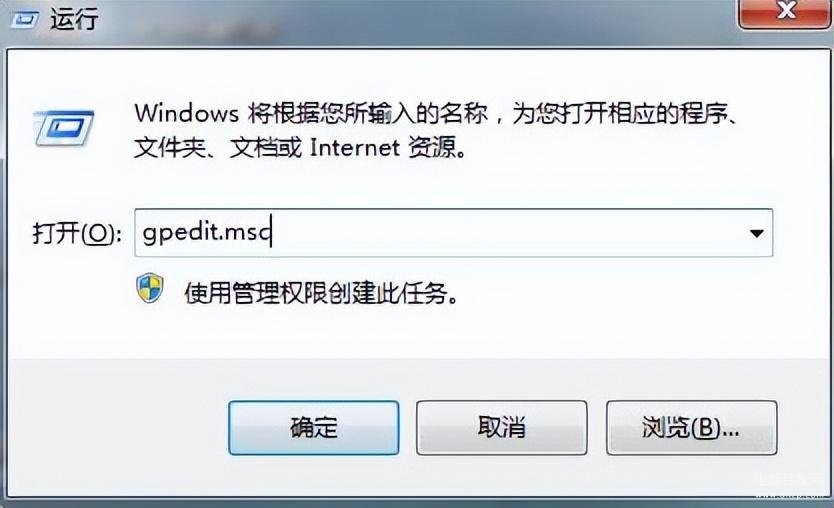Cancel the dialog using 取消
Viewport: 834px width, 508px height.
pos(502,428)
